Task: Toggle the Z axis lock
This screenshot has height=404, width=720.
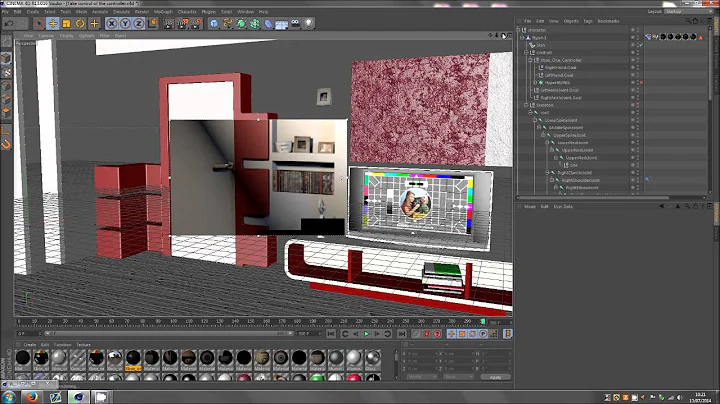Action: [139, 23]
